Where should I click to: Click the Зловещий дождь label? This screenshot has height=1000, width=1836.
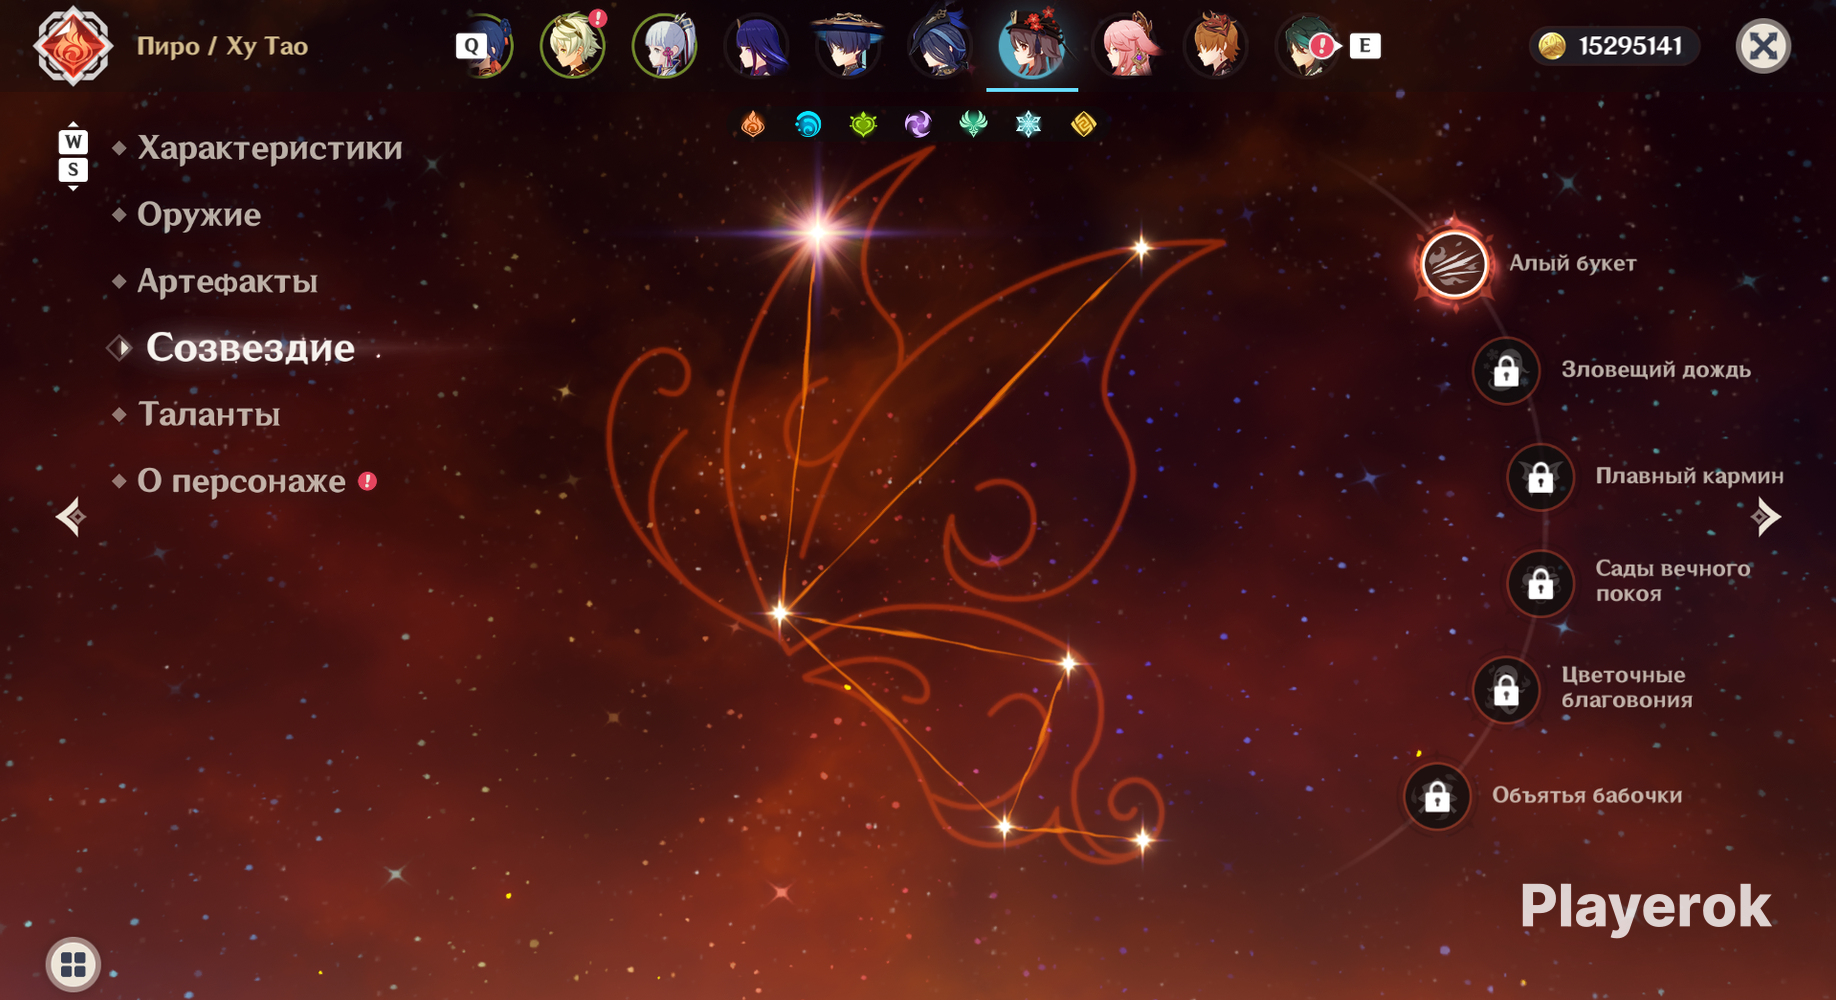pyautogui.click(x=1656, y=369)
